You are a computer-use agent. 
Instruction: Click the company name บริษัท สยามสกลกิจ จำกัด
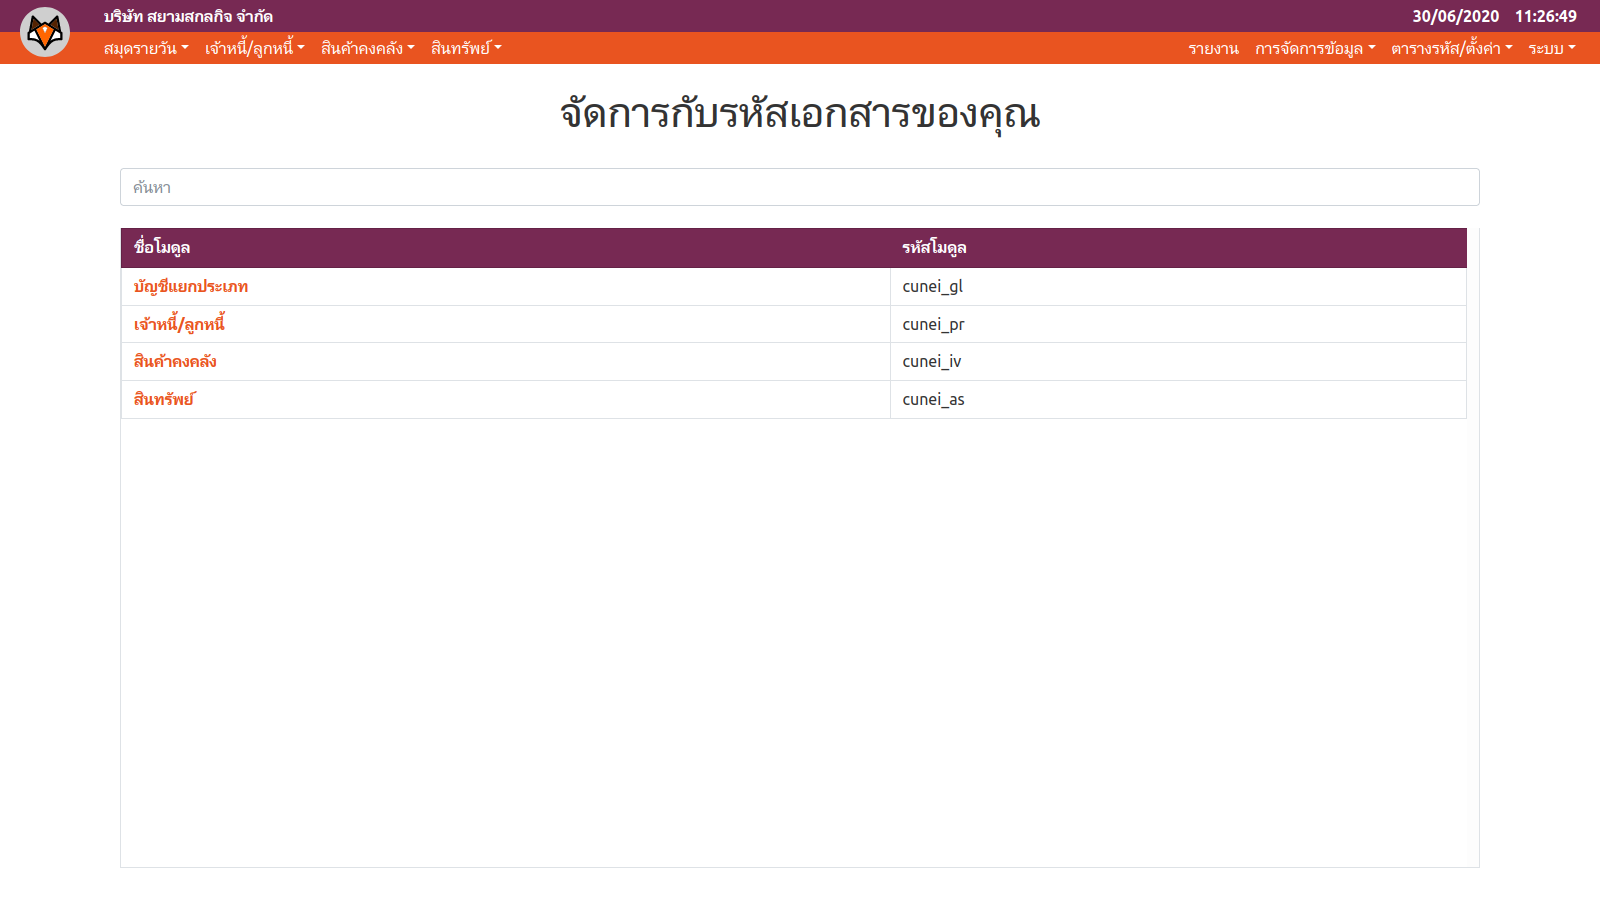188,16
